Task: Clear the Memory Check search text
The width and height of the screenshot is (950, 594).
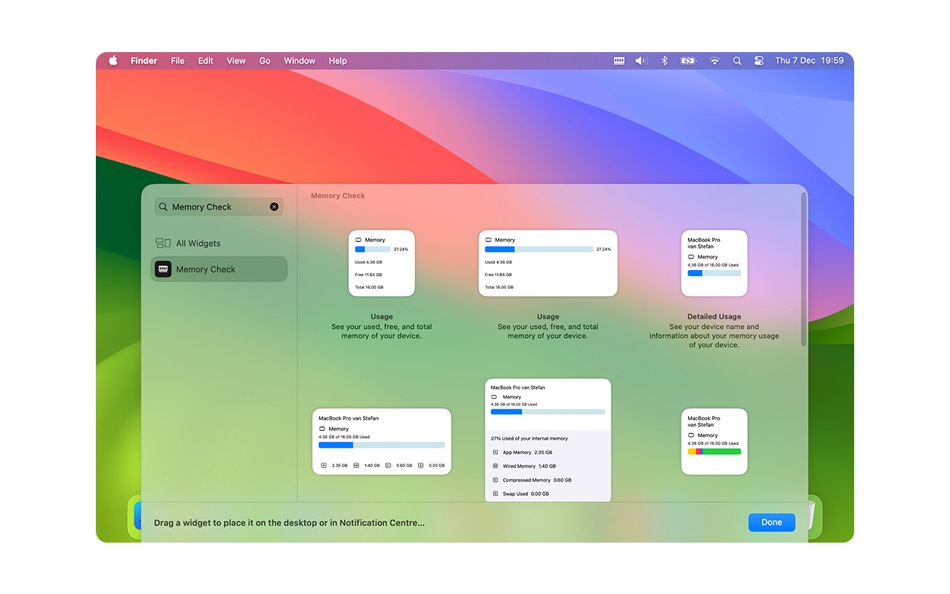Action: pos(274,207)
